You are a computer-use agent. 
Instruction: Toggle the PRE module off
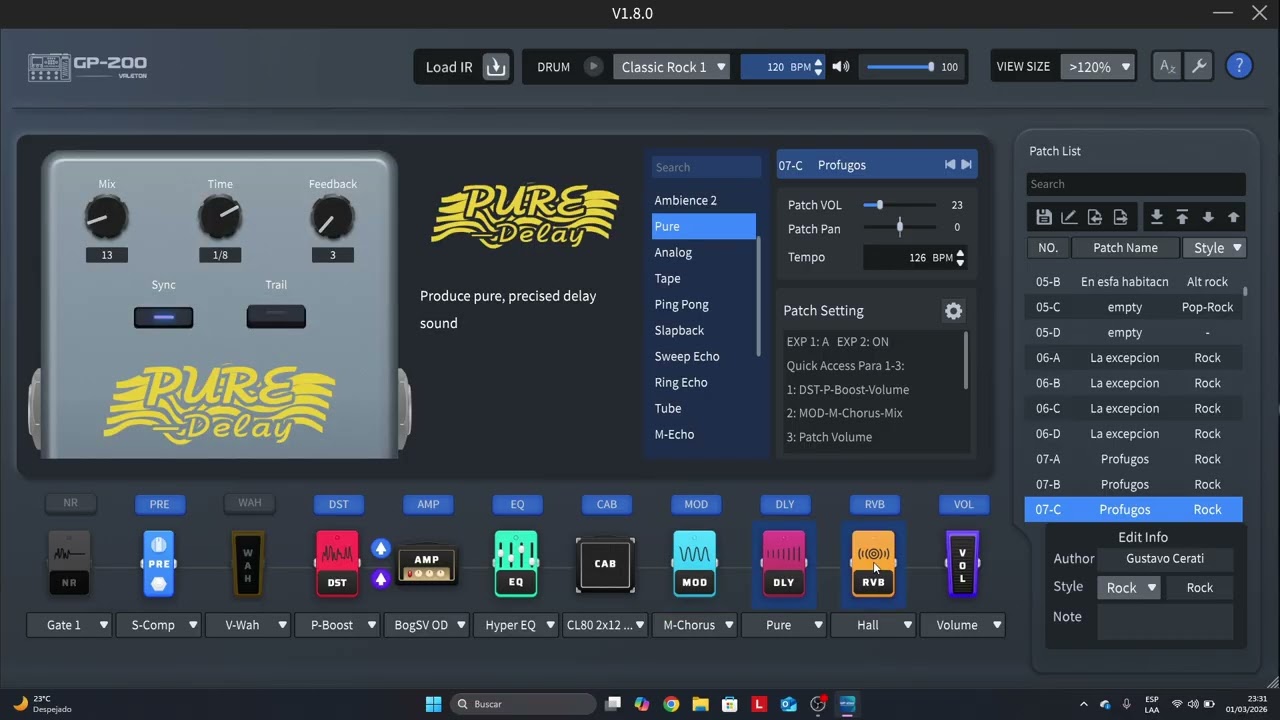coord(159,504)
